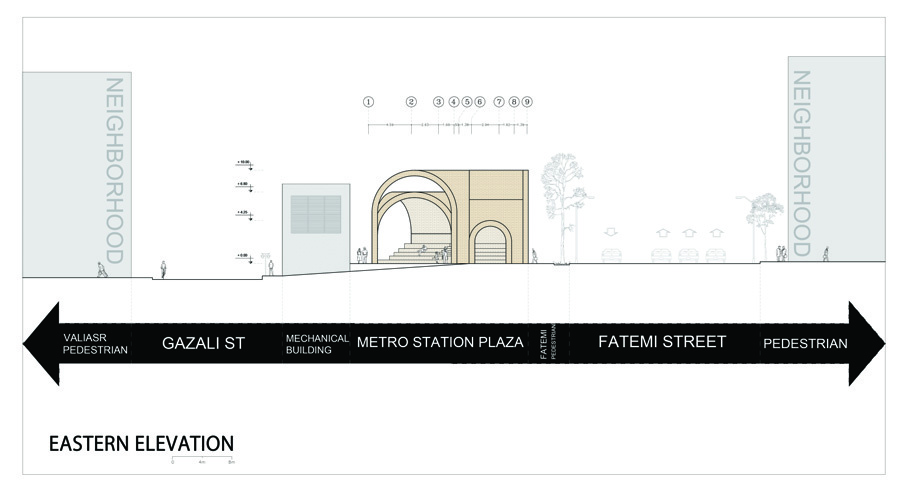
Task: Click the MECHANICAL BUILDING label
Action: [x=317, y=344]
